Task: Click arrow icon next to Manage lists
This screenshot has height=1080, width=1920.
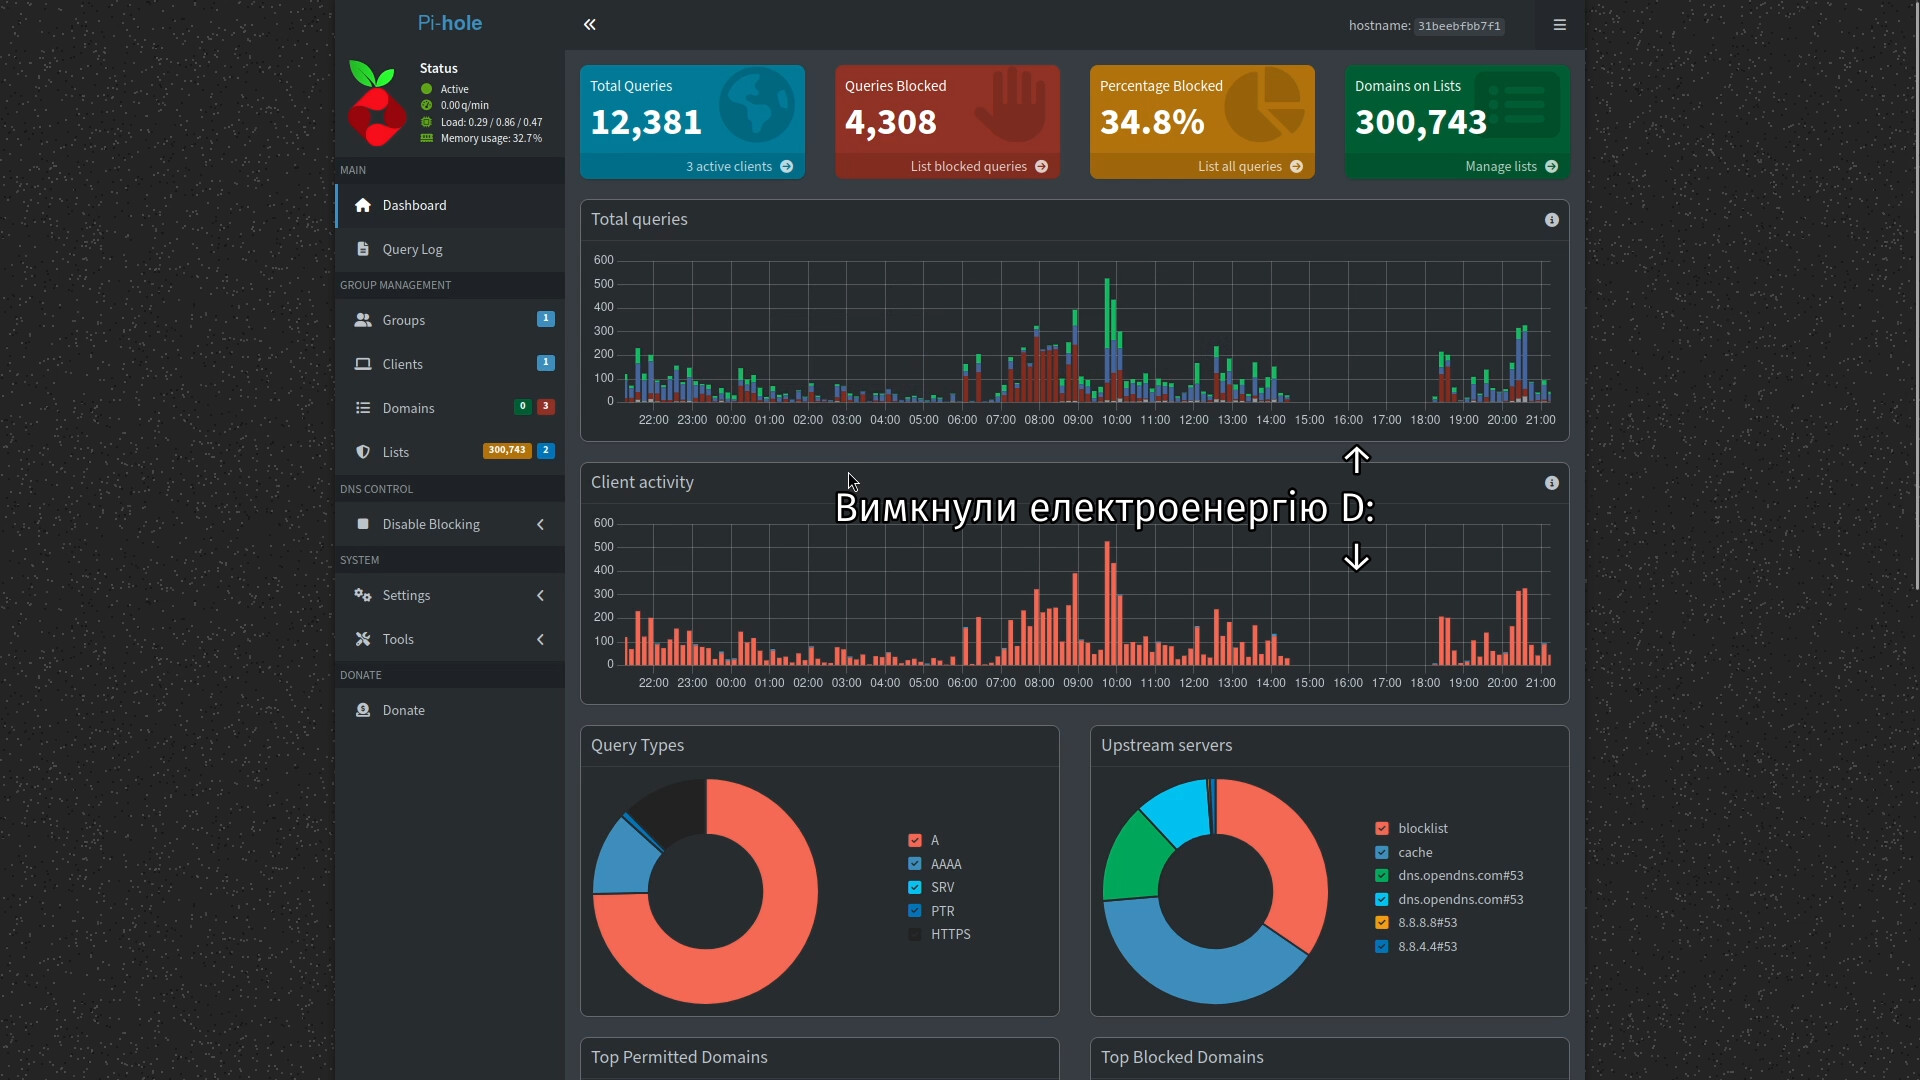Action: coord(1551,167)
